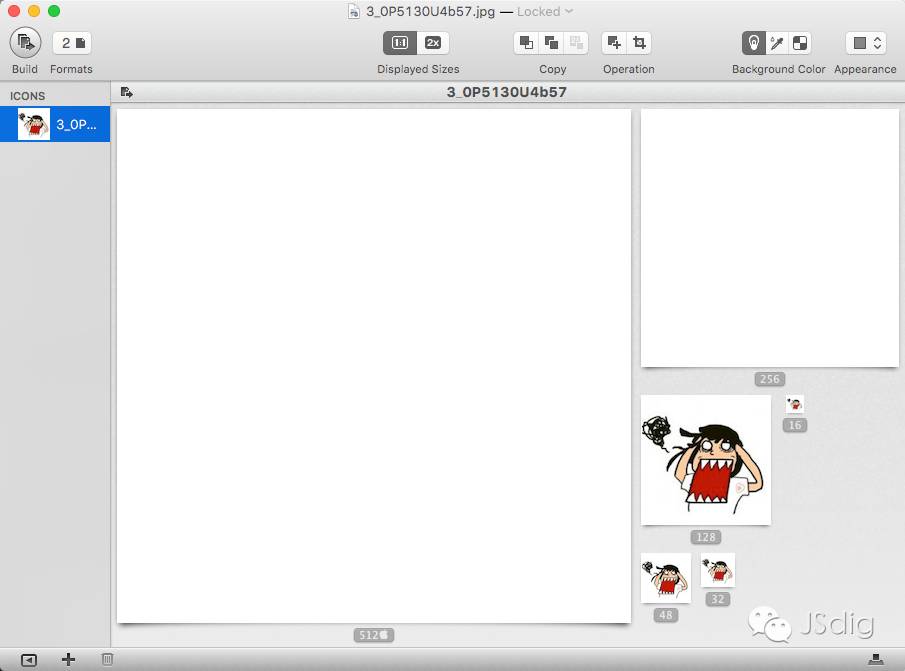Click the trash delete icon
The height and width of the screenshot is (671, 905).
click(107, 659)
